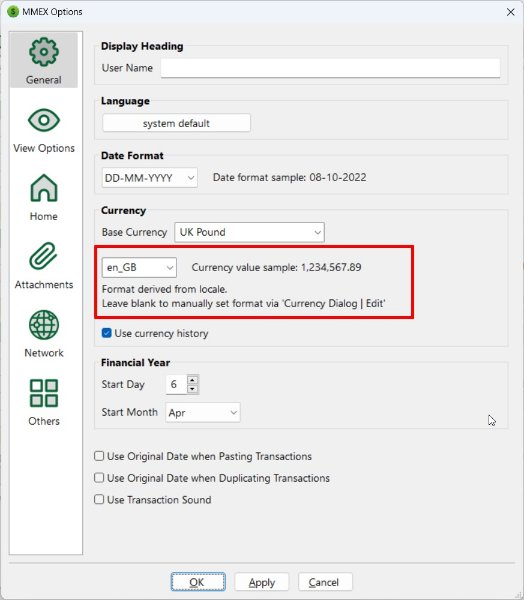
Task: Expand the Base Currency UK Pound dropdown
Action: click(250, 232)
